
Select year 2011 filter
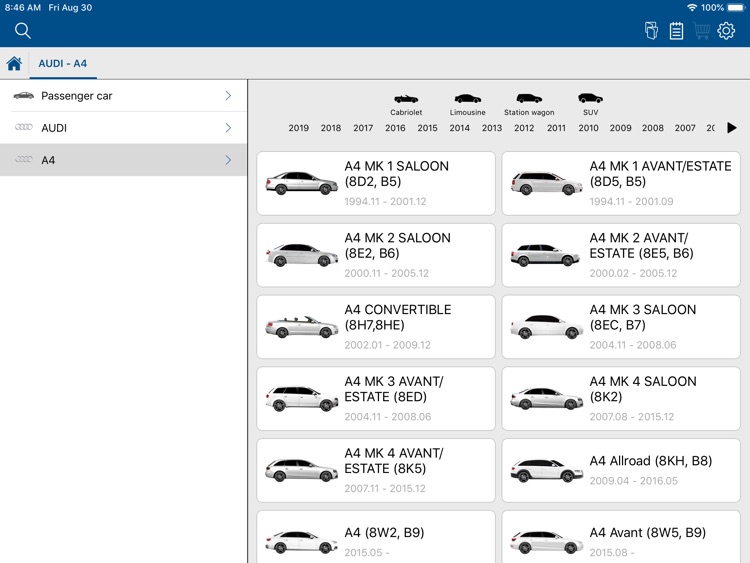tap(556, 128)
